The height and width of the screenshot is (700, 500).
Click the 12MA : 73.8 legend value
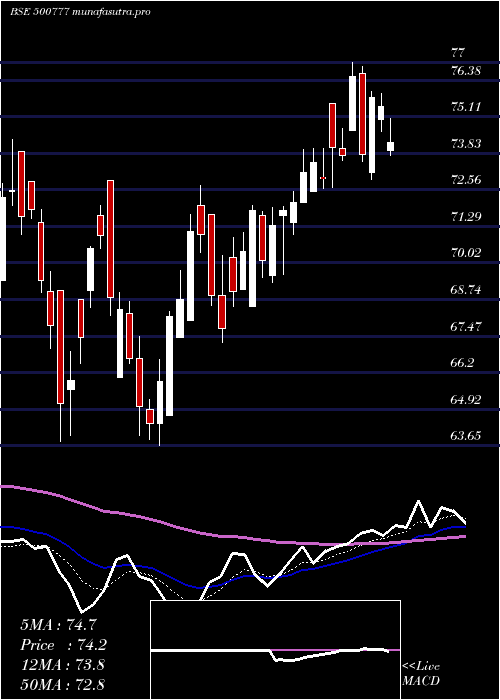(x=62, y=664)
